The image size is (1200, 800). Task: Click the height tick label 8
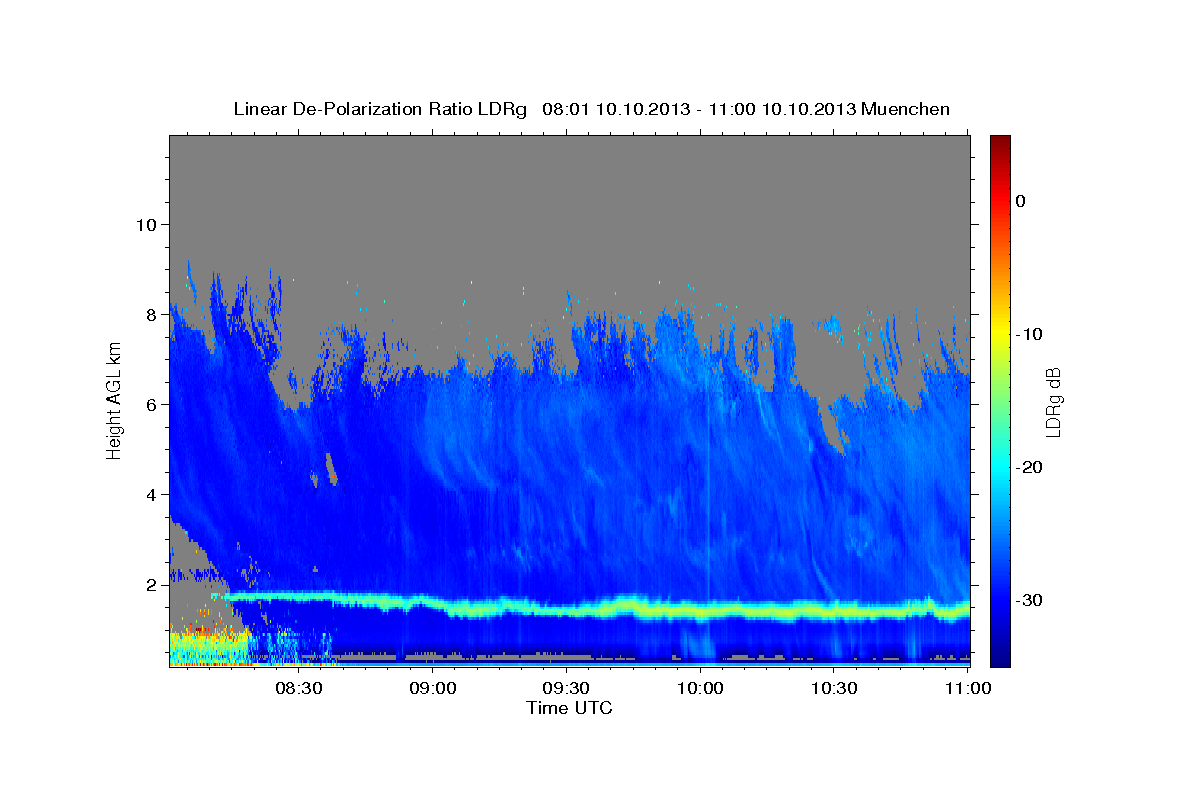click(x=151, y=314)
